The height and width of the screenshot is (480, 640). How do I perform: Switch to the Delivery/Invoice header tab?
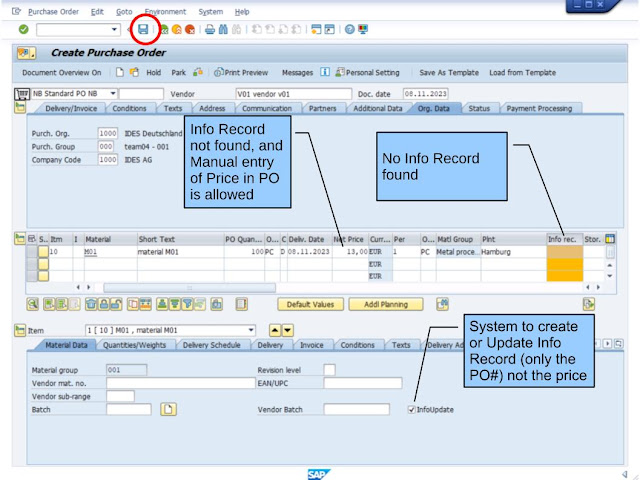point(71,109)
